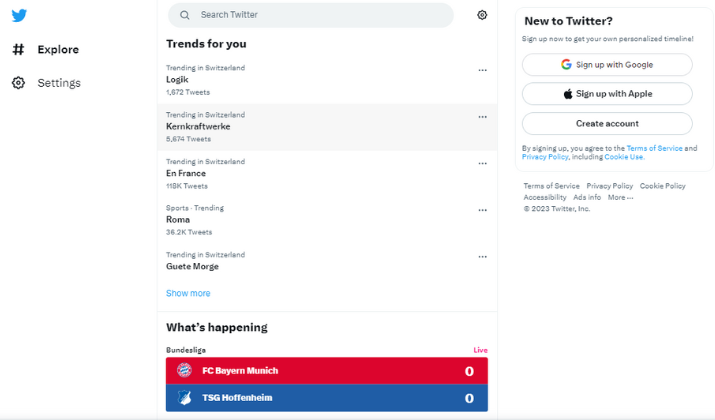Screen dimensions: 715x420
Task: Open Ads info footer link
Action: [x=587, y=197]
